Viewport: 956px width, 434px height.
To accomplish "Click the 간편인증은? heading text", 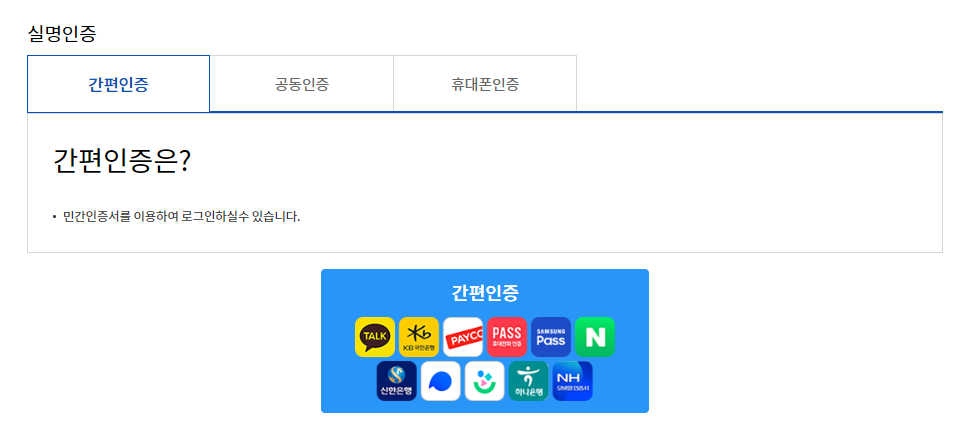I will pyautogui.click(x=123, y=162).
